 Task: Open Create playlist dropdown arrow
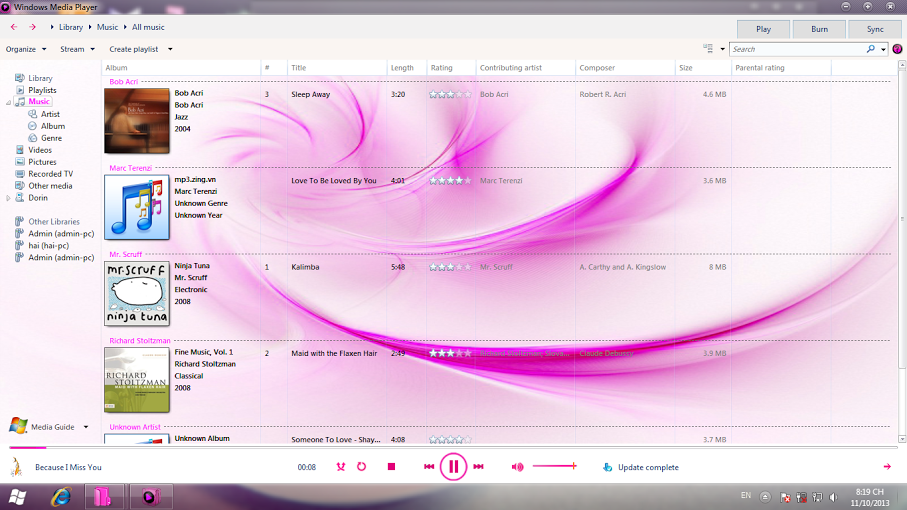click(x=170, y=49)
